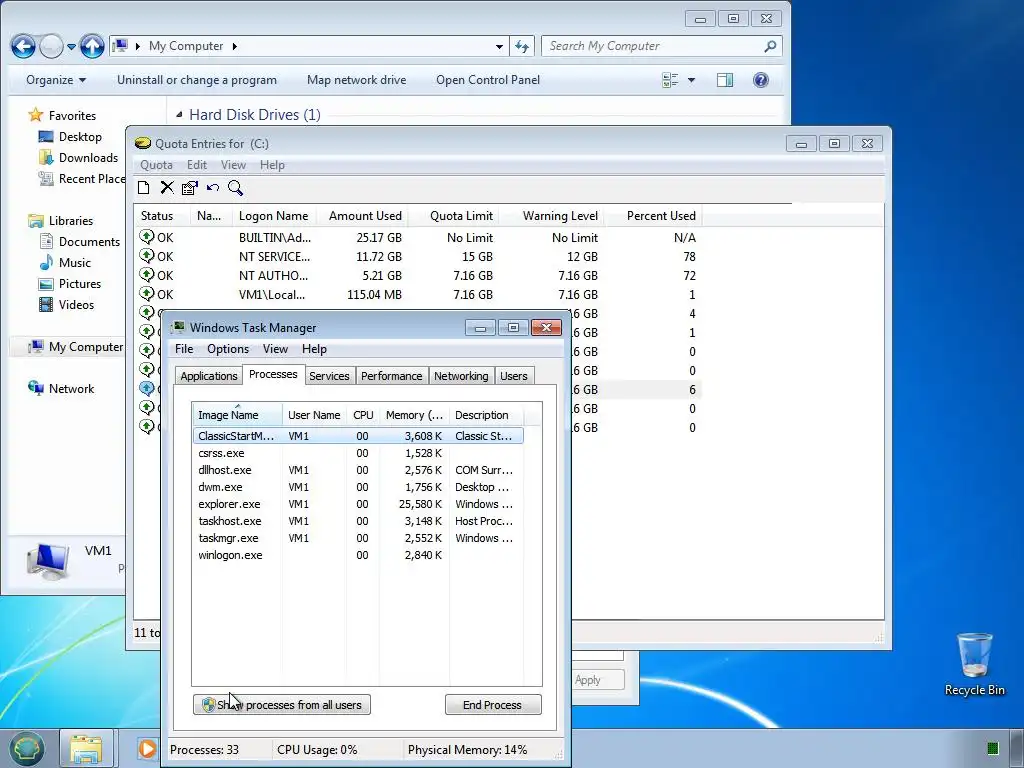The image size is (1024, 768).
Task: Click the search magnifier in Search My Computer
Action: [x=770, y=46]
